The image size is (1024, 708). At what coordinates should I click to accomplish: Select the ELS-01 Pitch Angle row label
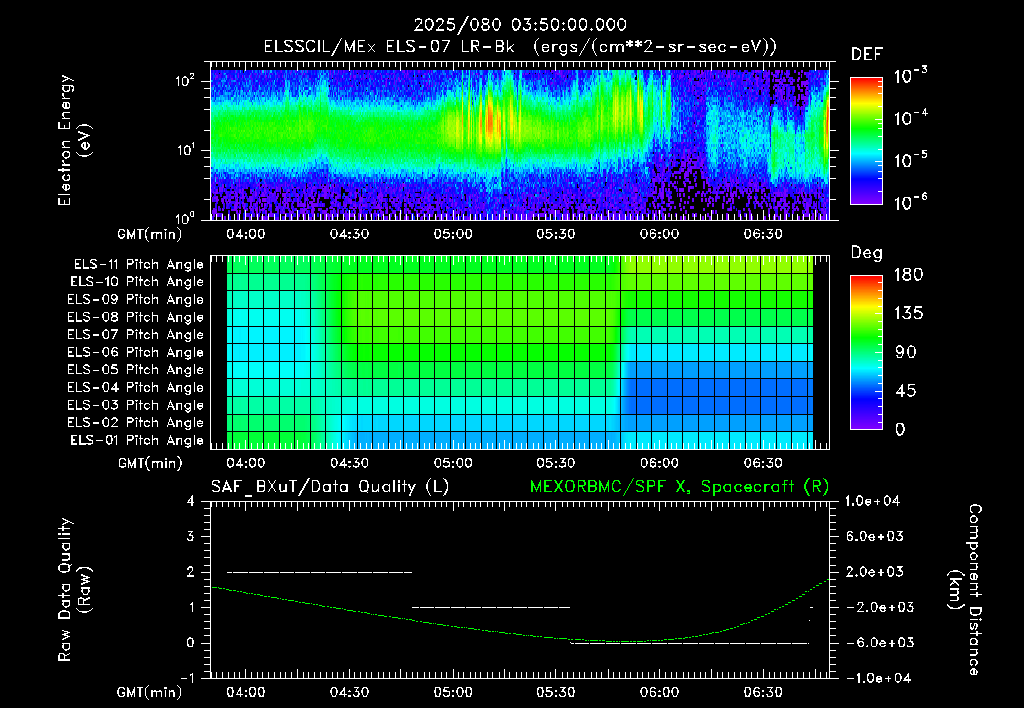click(x=137, y=440)
